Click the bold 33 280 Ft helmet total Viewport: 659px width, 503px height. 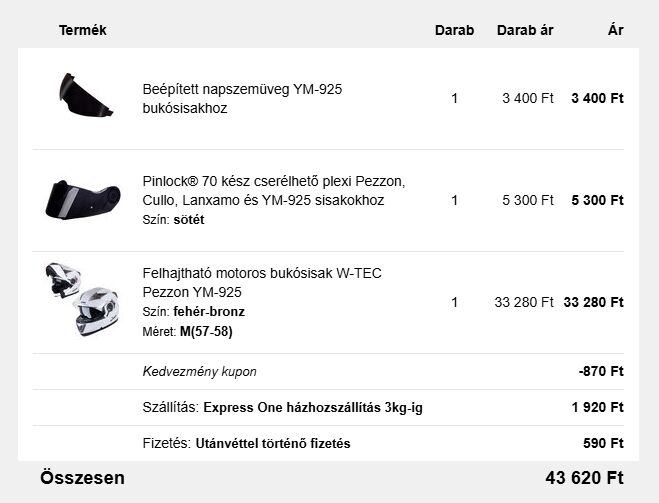click(x=593, y=302)
